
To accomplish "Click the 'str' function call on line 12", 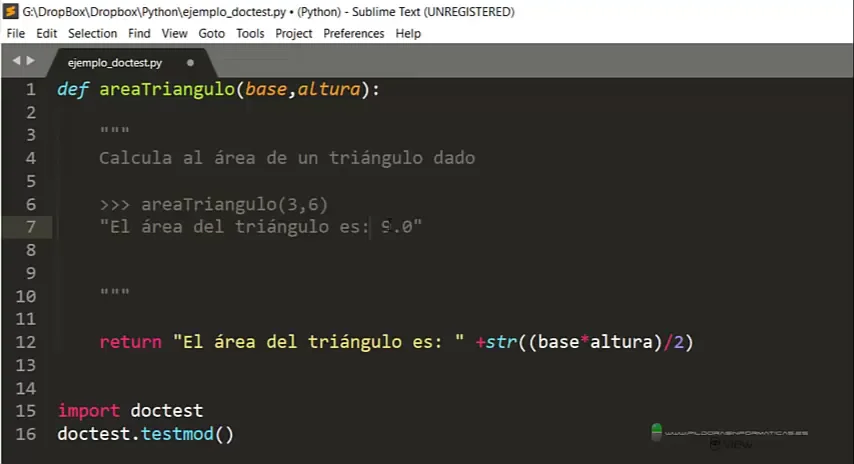I will tap(501, 342).
